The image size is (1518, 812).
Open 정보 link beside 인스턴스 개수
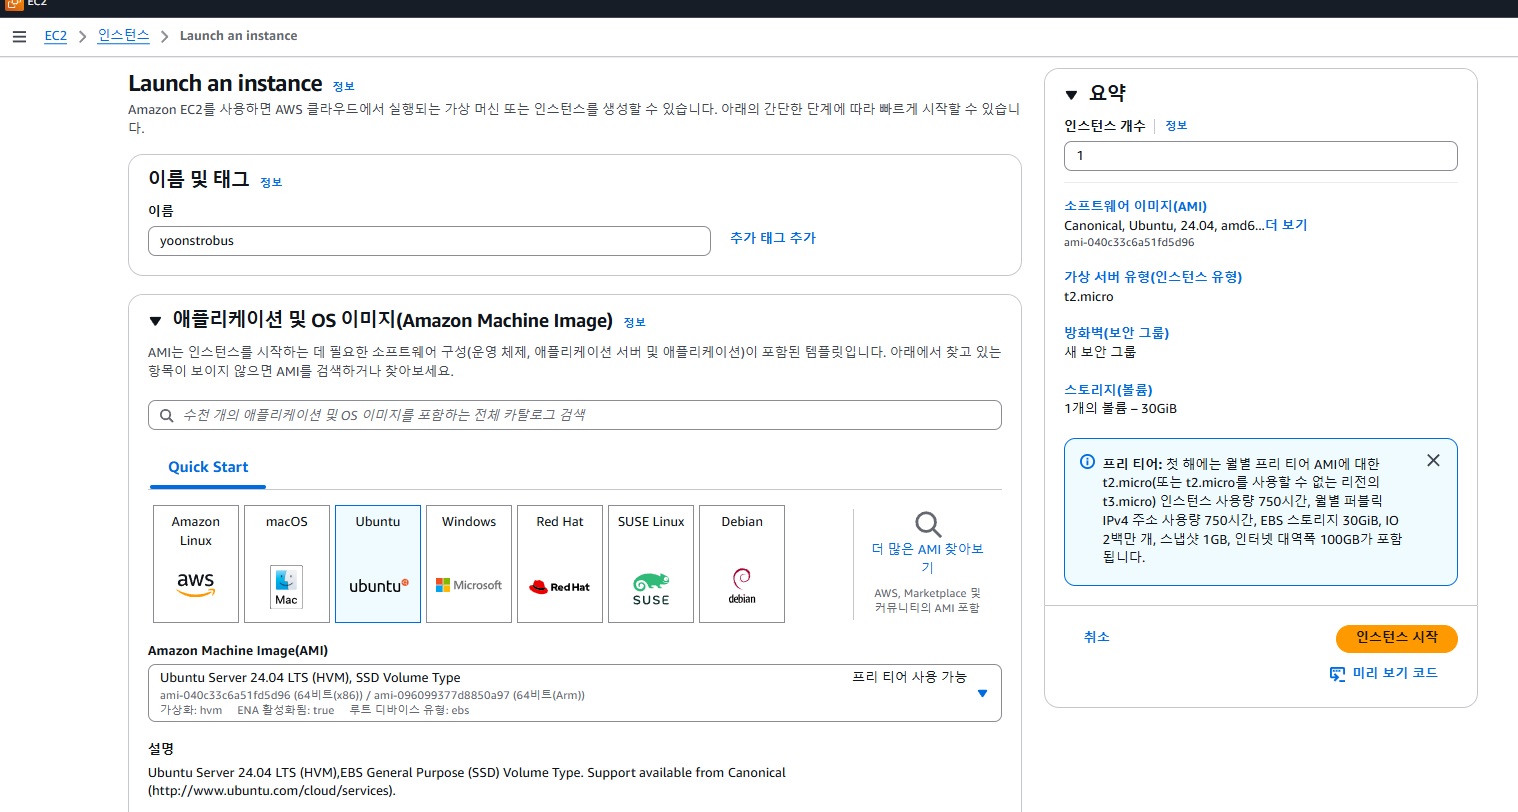(x=1176, y=126)
